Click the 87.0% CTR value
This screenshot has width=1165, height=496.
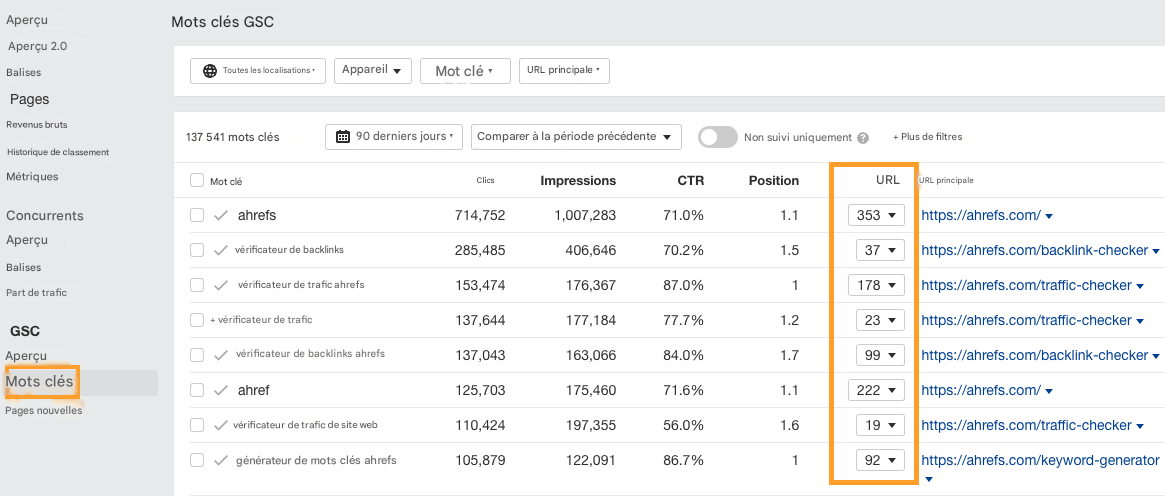[x=685, y=285]
